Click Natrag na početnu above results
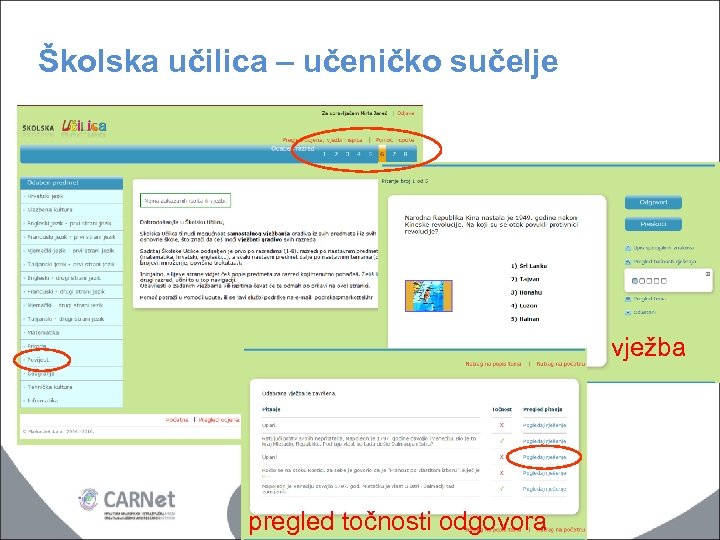The width and height of the screenshot is (720, 540). coord(561,364)
